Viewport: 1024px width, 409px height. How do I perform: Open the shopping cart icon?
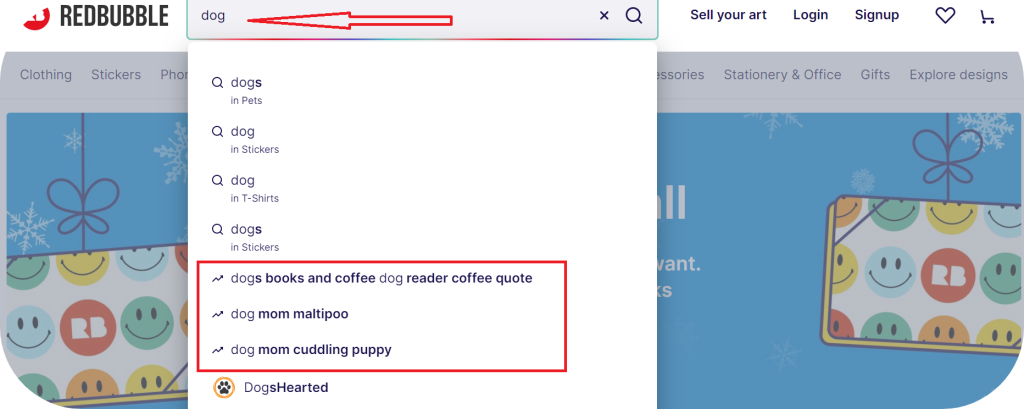987,16
